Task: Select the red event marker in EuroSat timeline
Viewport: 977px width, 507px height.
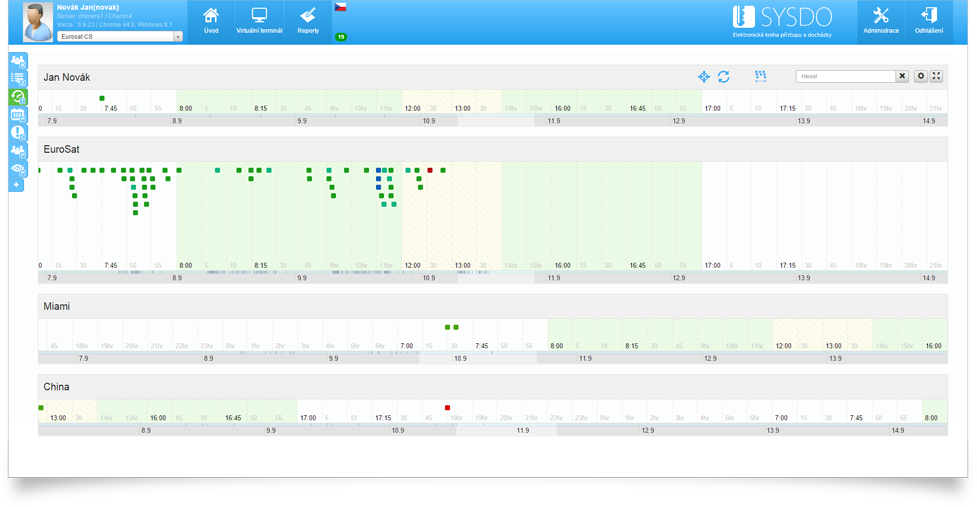Action: coord(430,170)
